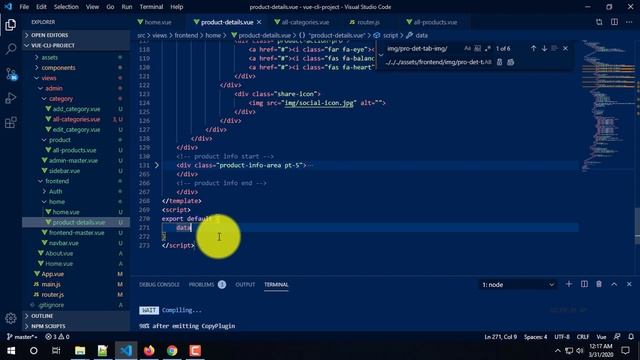Open add_category.vue in explorer
The image size is (640, 360).
click(76, 109)
